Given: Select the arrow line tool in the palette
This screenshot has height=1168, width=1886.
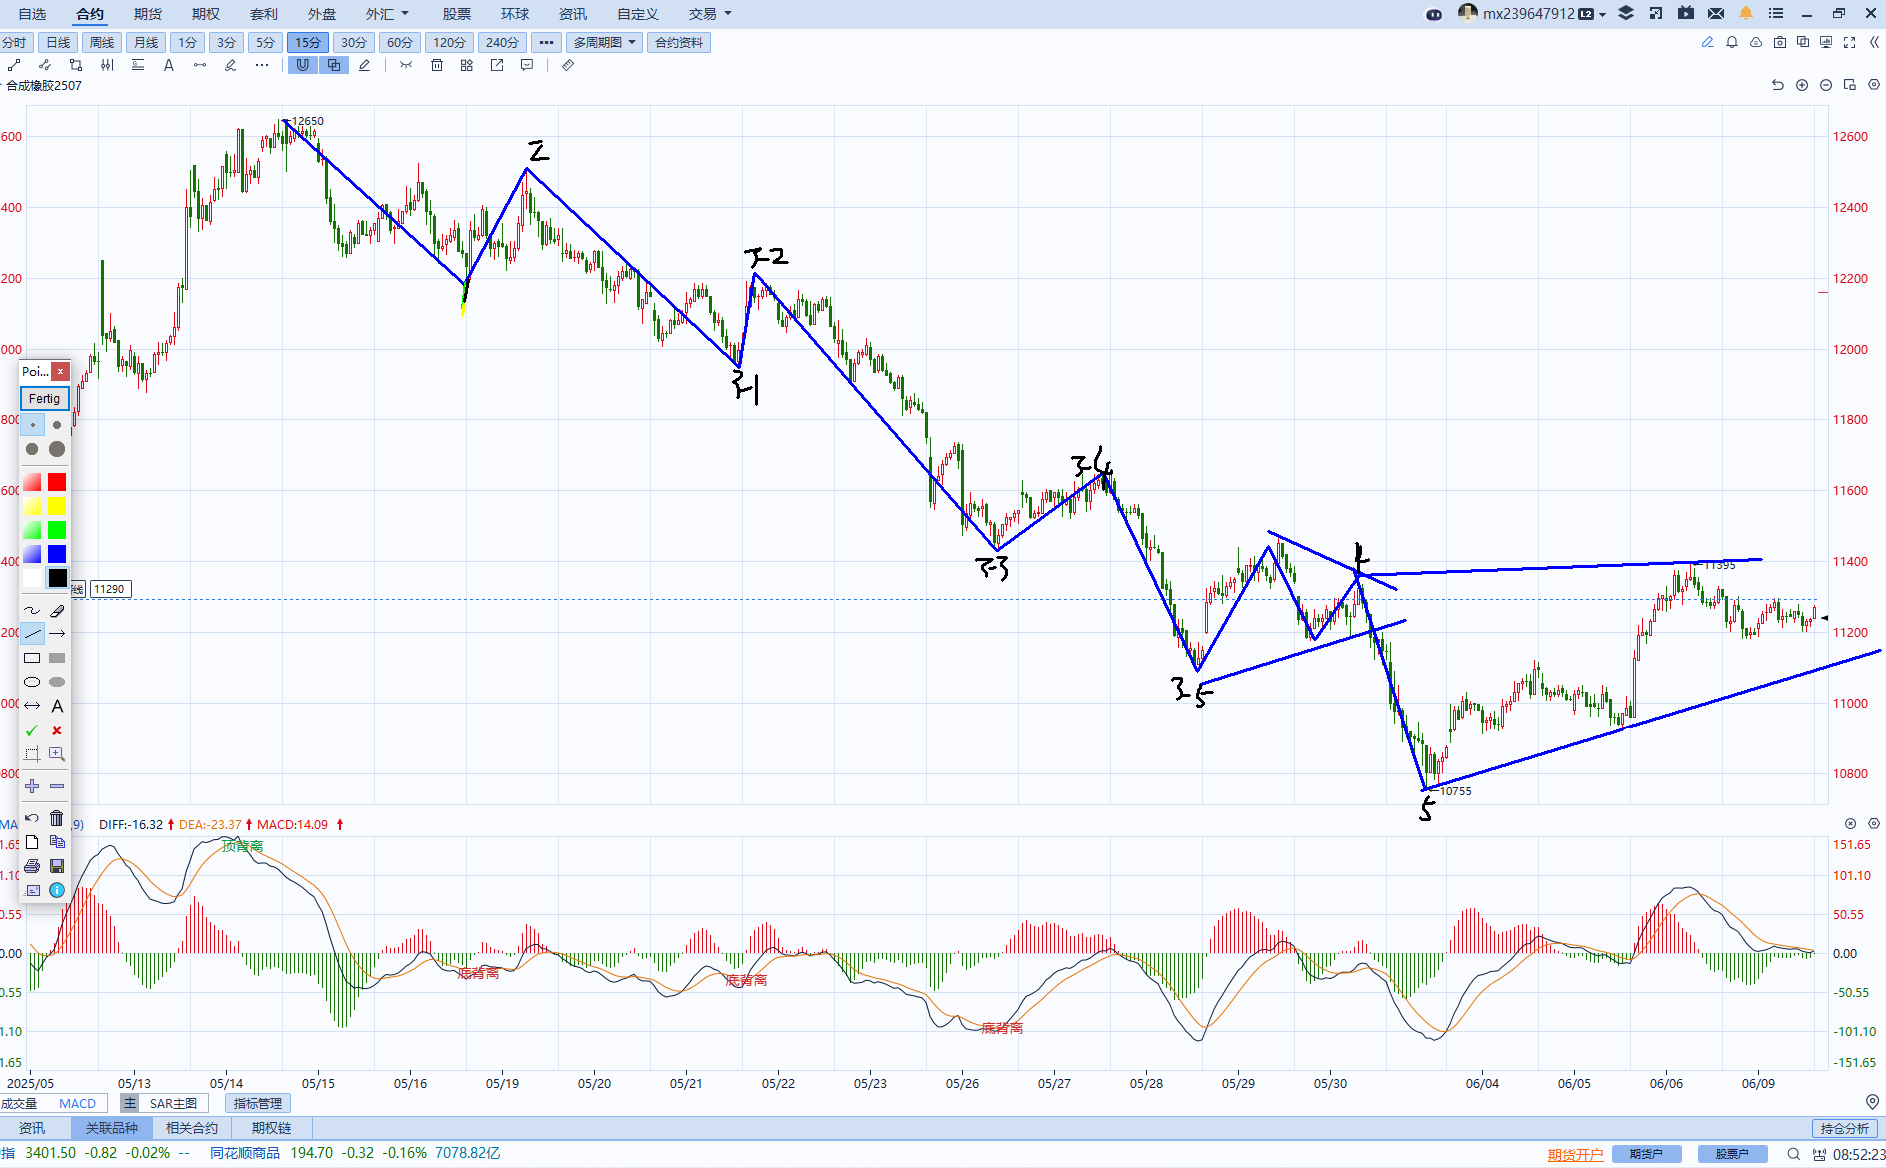Looking at the screenshot, I should tap(57, 634).
